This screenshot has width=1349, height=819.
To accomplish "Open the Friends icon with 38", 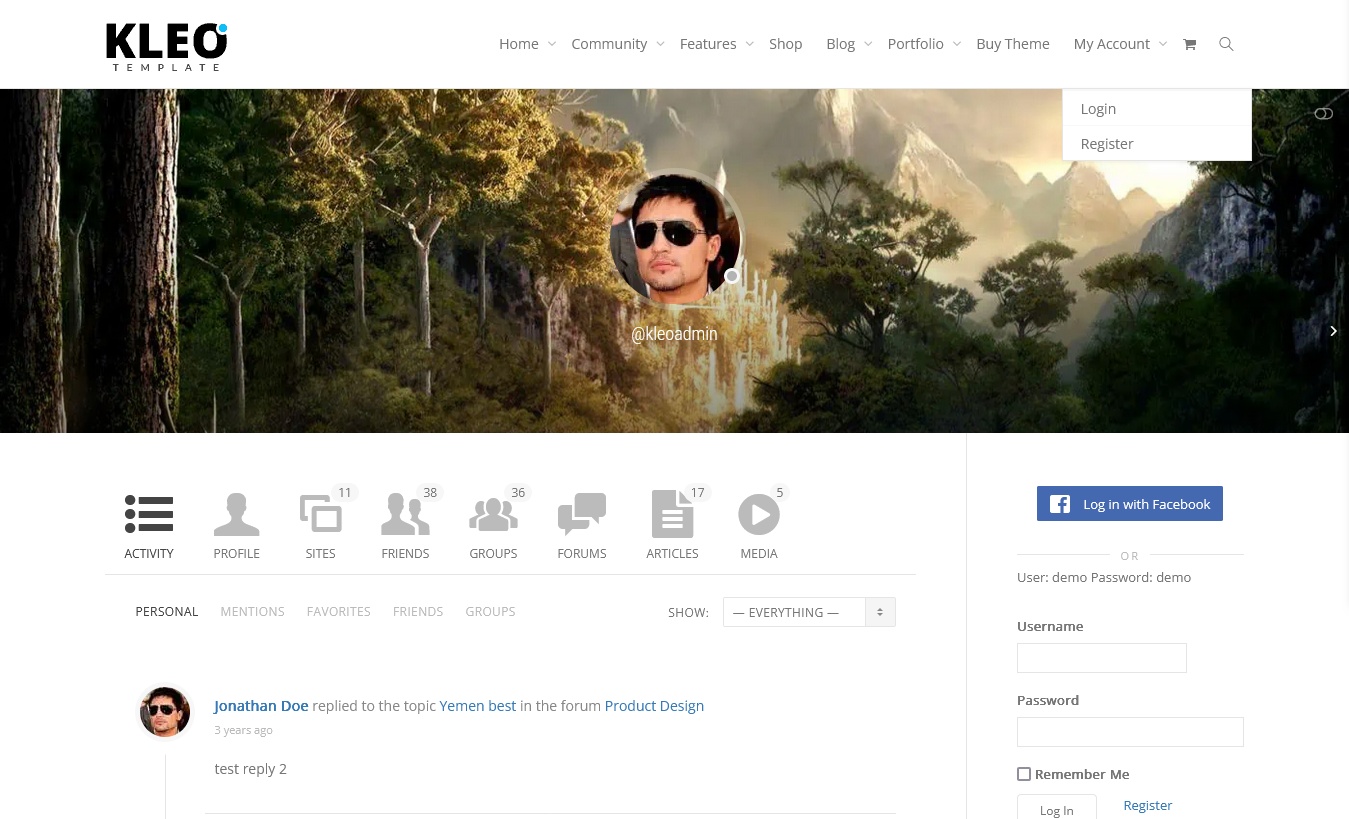I will coord(405,515).
